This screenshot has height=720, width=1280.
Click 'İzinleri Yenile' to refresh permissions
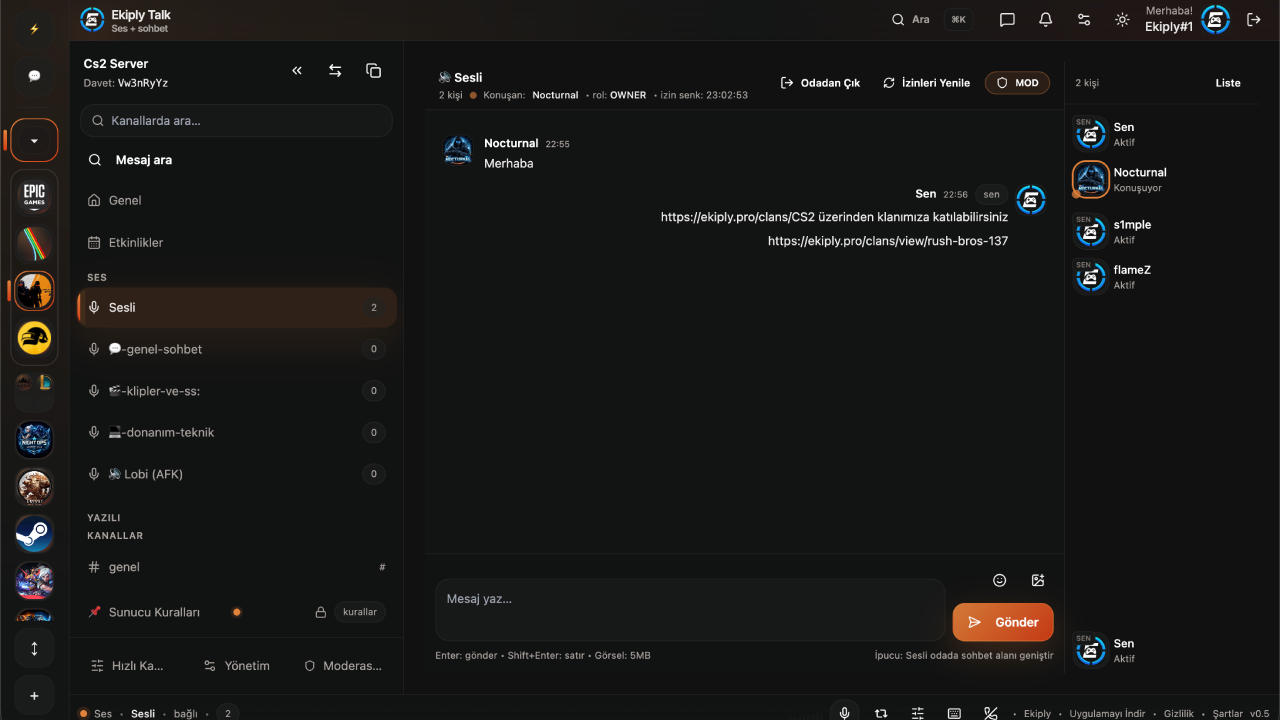(x=926, y=83)
